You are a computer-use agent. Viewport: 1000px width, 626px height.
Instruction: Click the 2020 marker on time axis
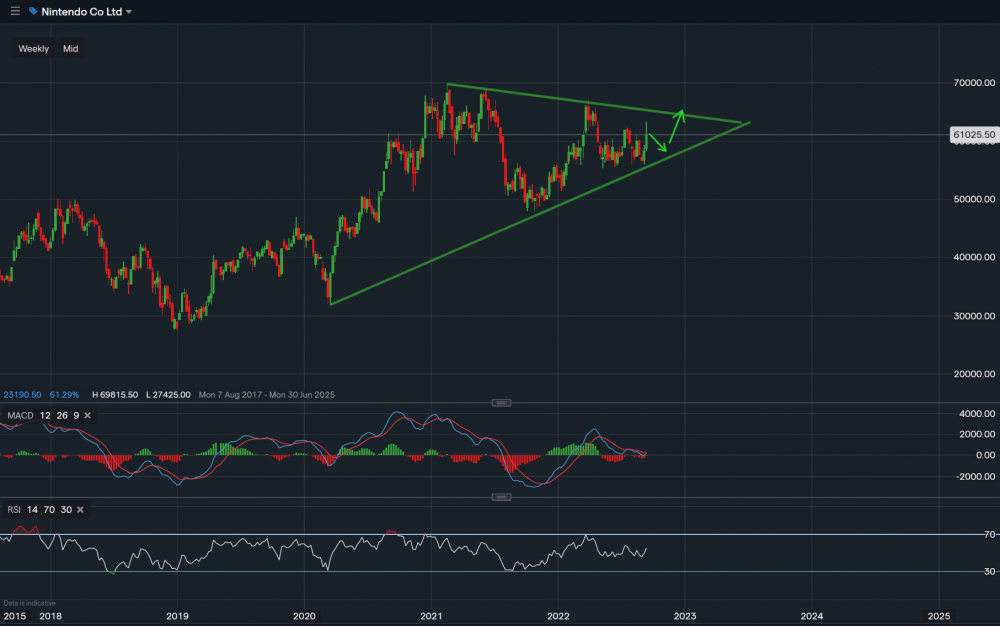tap(304, 616)
